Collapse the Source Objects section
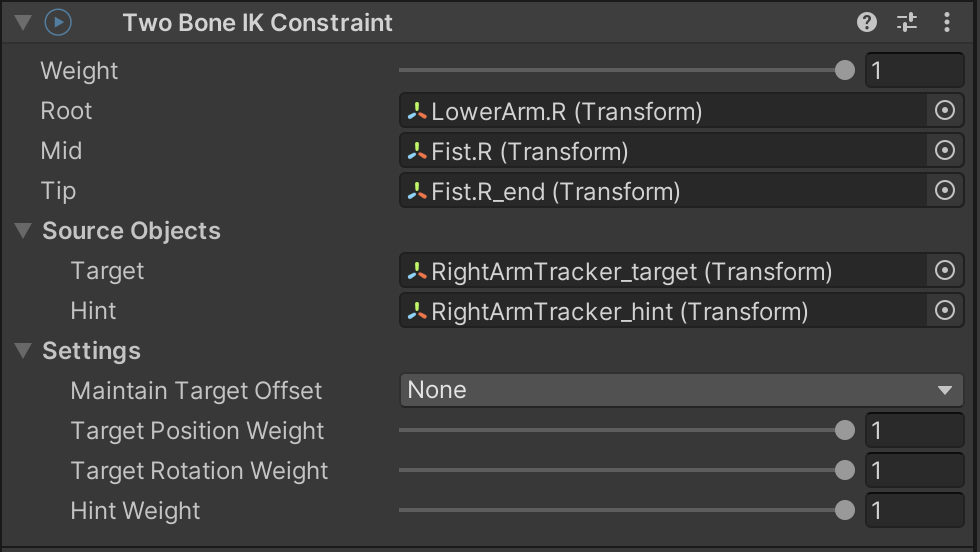Screen dimensions: 980x552 tap(23, 231)
